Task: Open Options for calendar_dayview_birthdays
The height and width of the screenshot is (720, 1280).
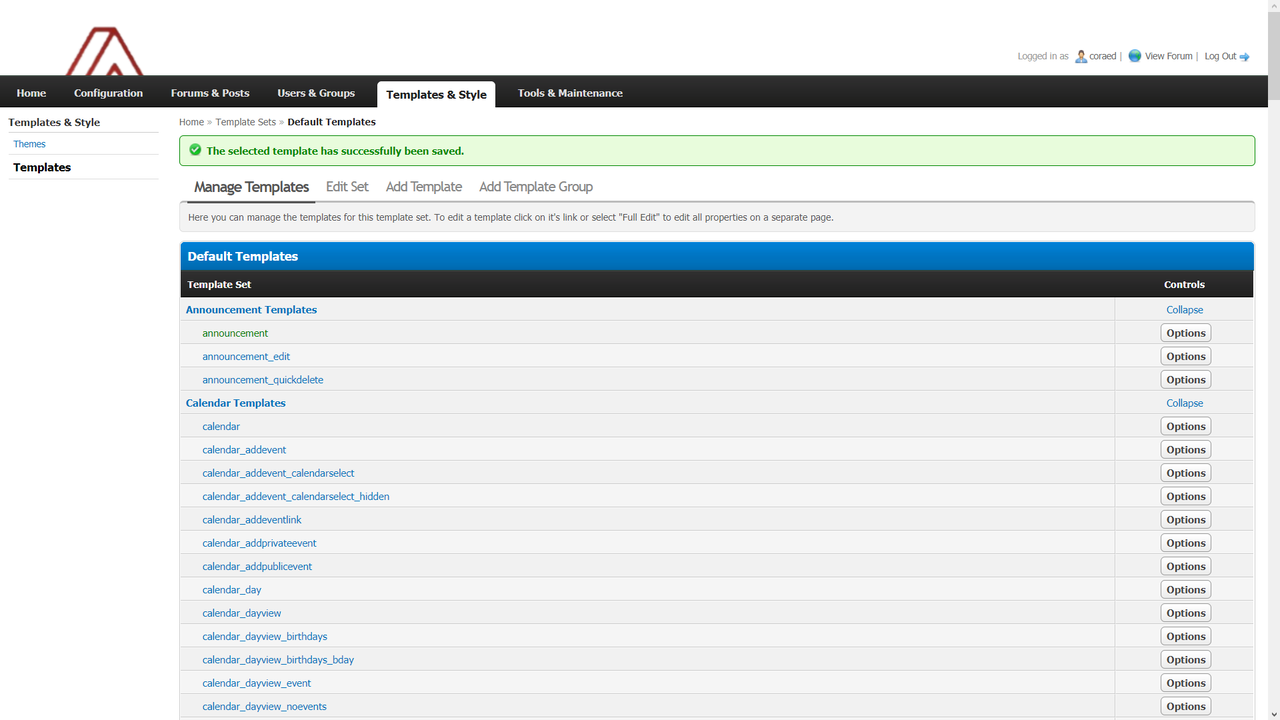Action: click(1186, 636)
